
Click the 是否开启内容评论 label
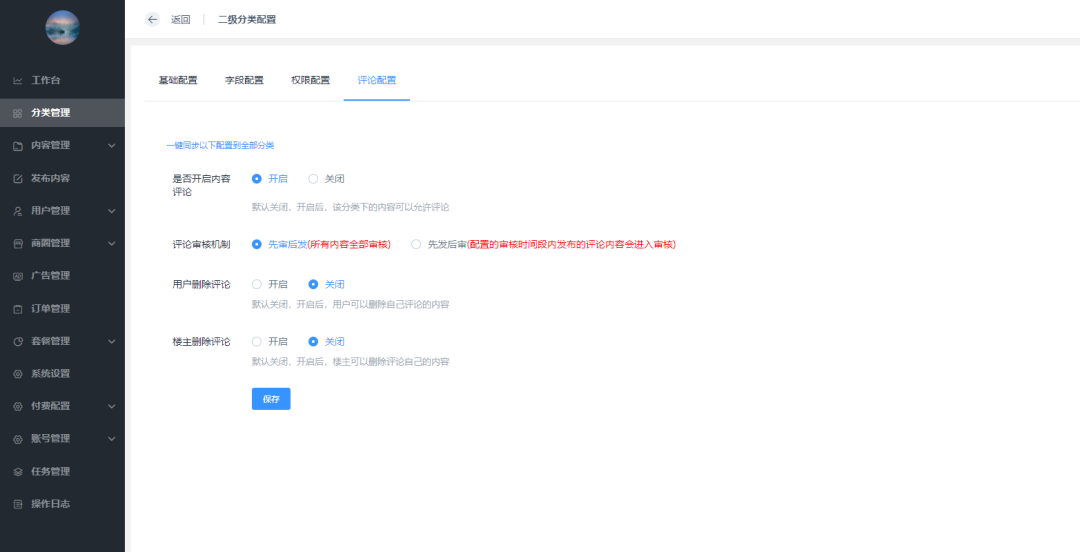point(201,185)
